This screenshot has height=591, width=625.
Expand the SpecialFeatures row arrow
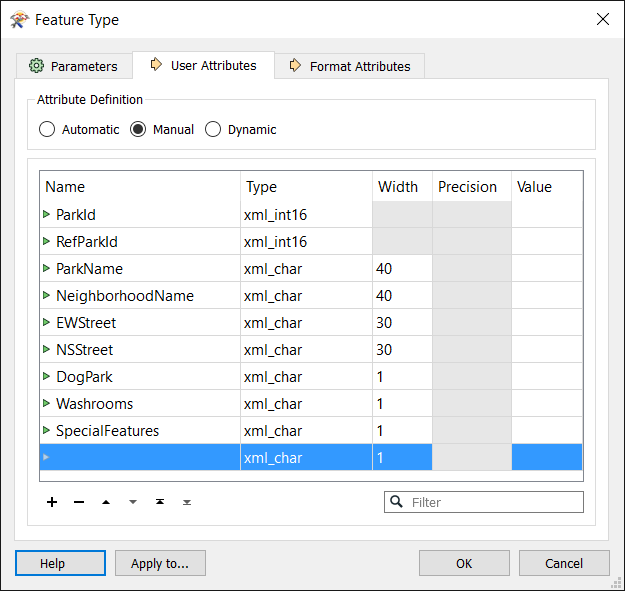tap(46, 430)
